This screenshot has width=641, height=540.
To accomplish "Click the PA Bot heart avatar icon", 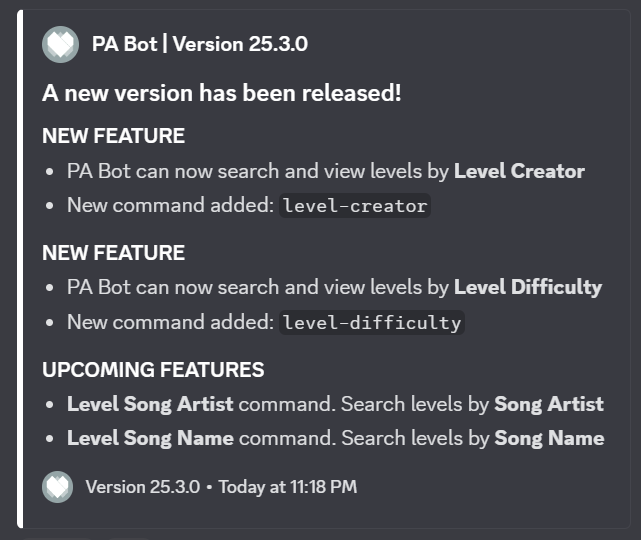I will point(60,45).
